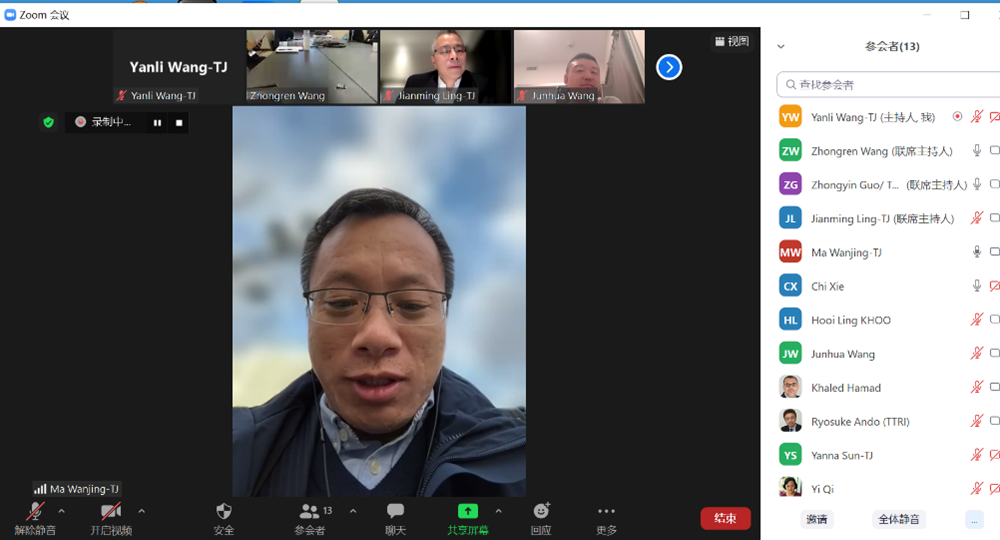Show next video thumbnails with blue arrow
The width and height of the screenshot is (1000, 540).
click(x=668, y=67)
